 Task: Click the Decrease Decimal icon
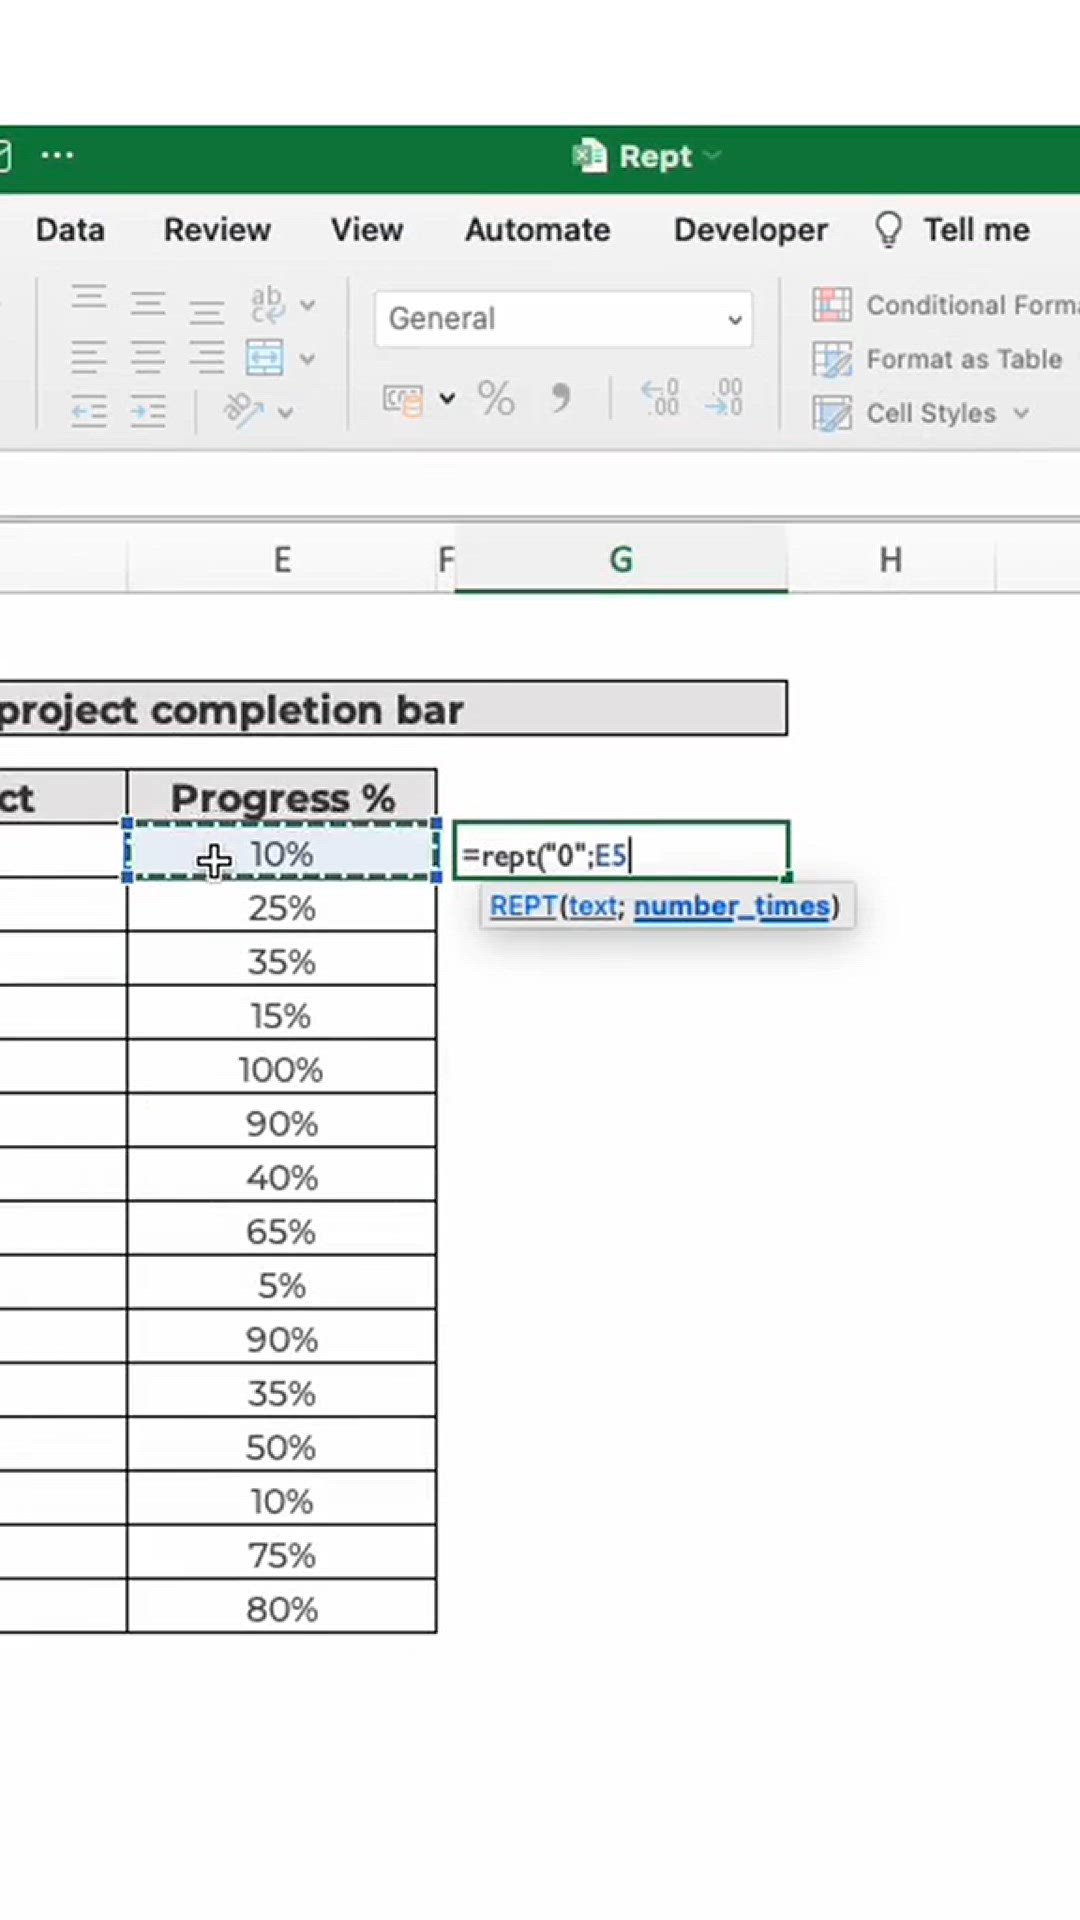(x=723, y=399)
